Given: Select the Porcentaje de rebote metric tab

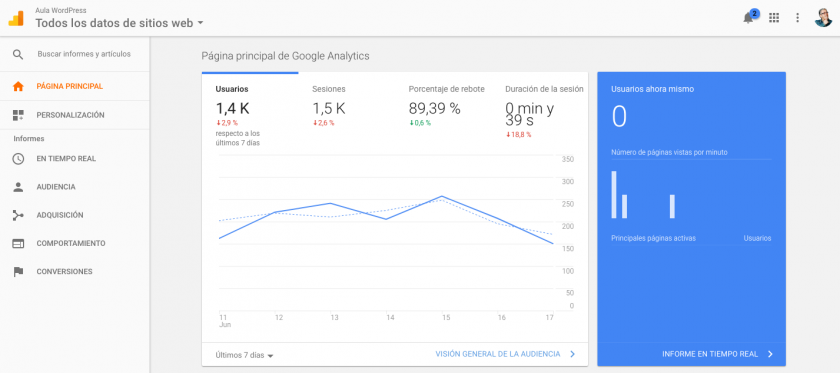Looking at the screenshot, I should click(x=446, y=89).
